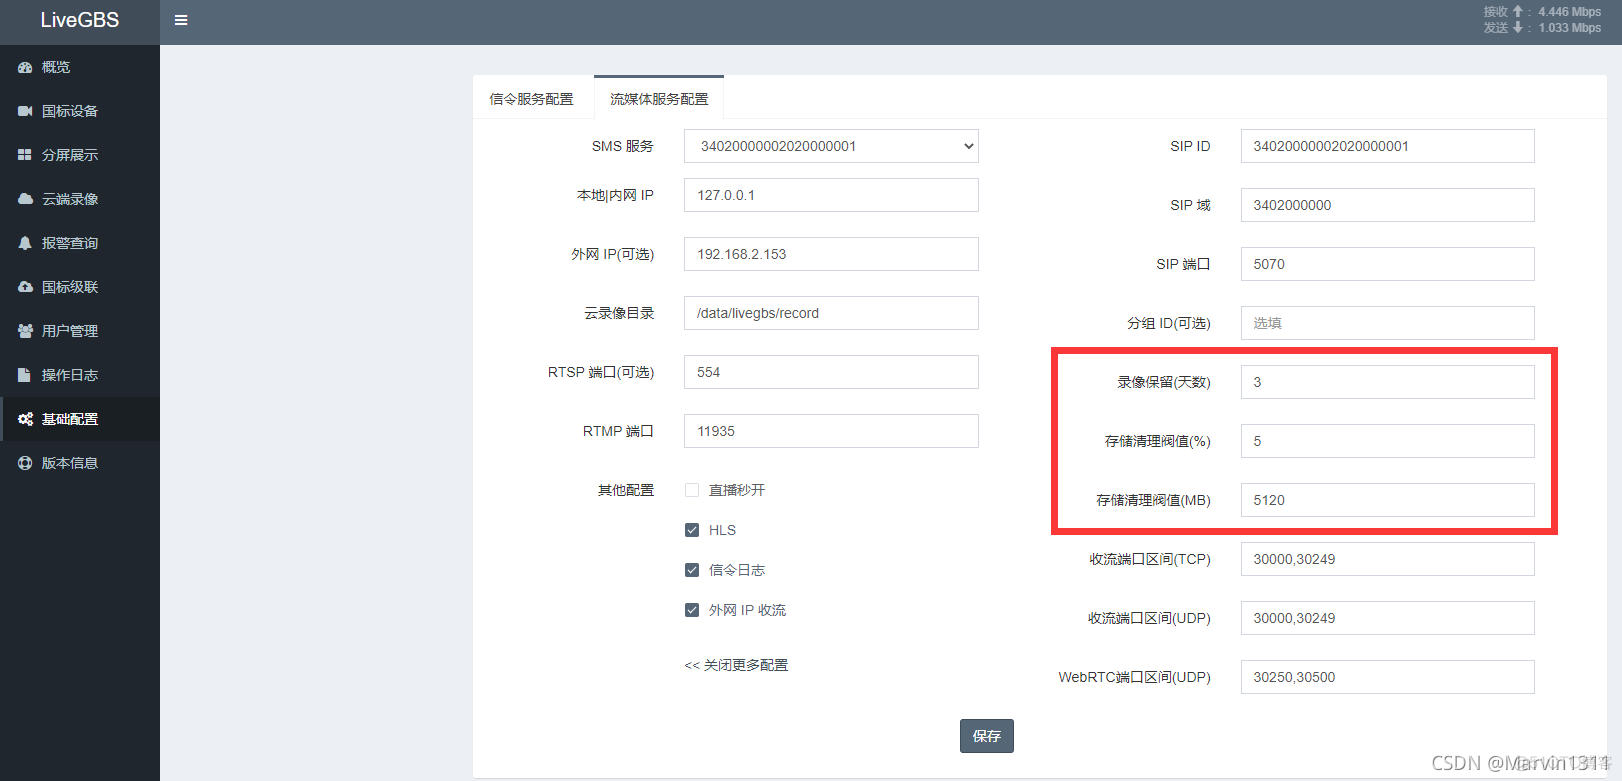Open 国标设备 menu item

tap(80, 111)
